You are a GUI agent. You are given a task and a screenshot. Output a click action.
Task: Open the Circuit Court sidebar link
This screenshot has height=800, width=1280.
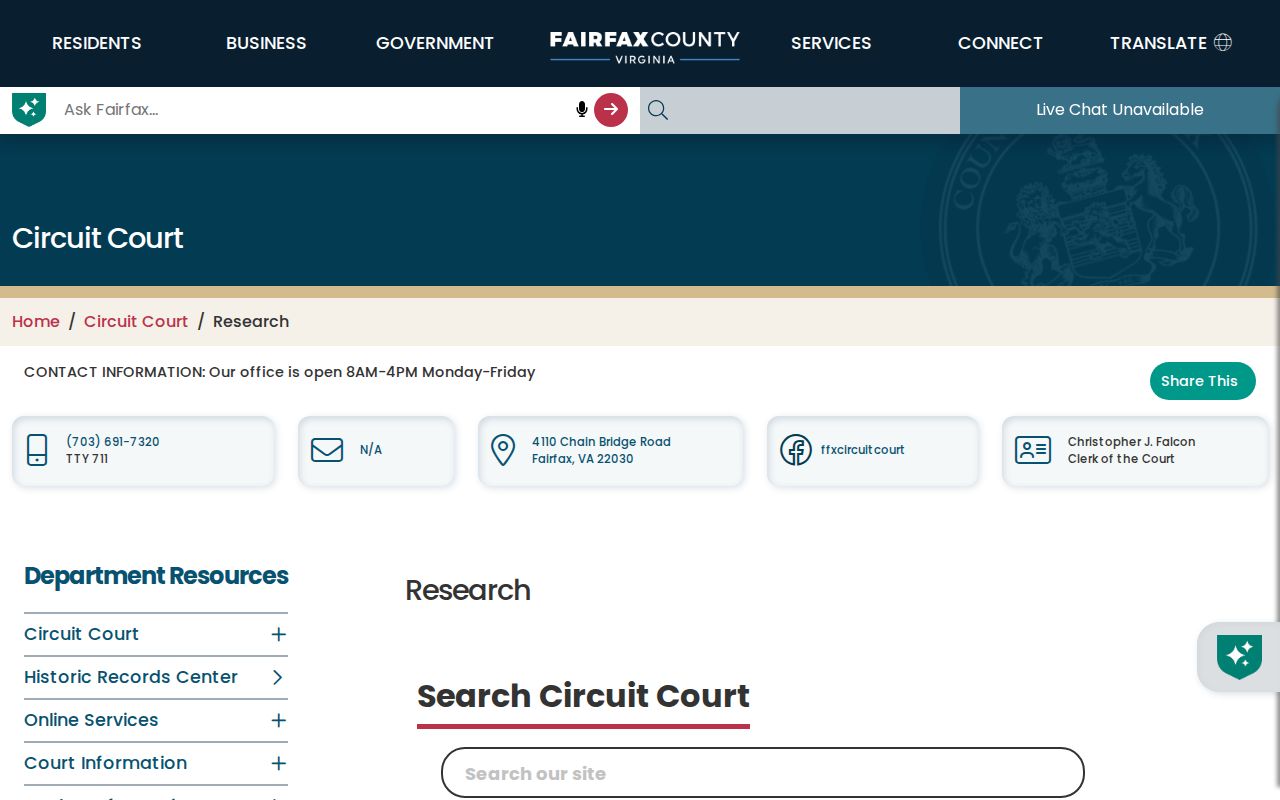81,634
